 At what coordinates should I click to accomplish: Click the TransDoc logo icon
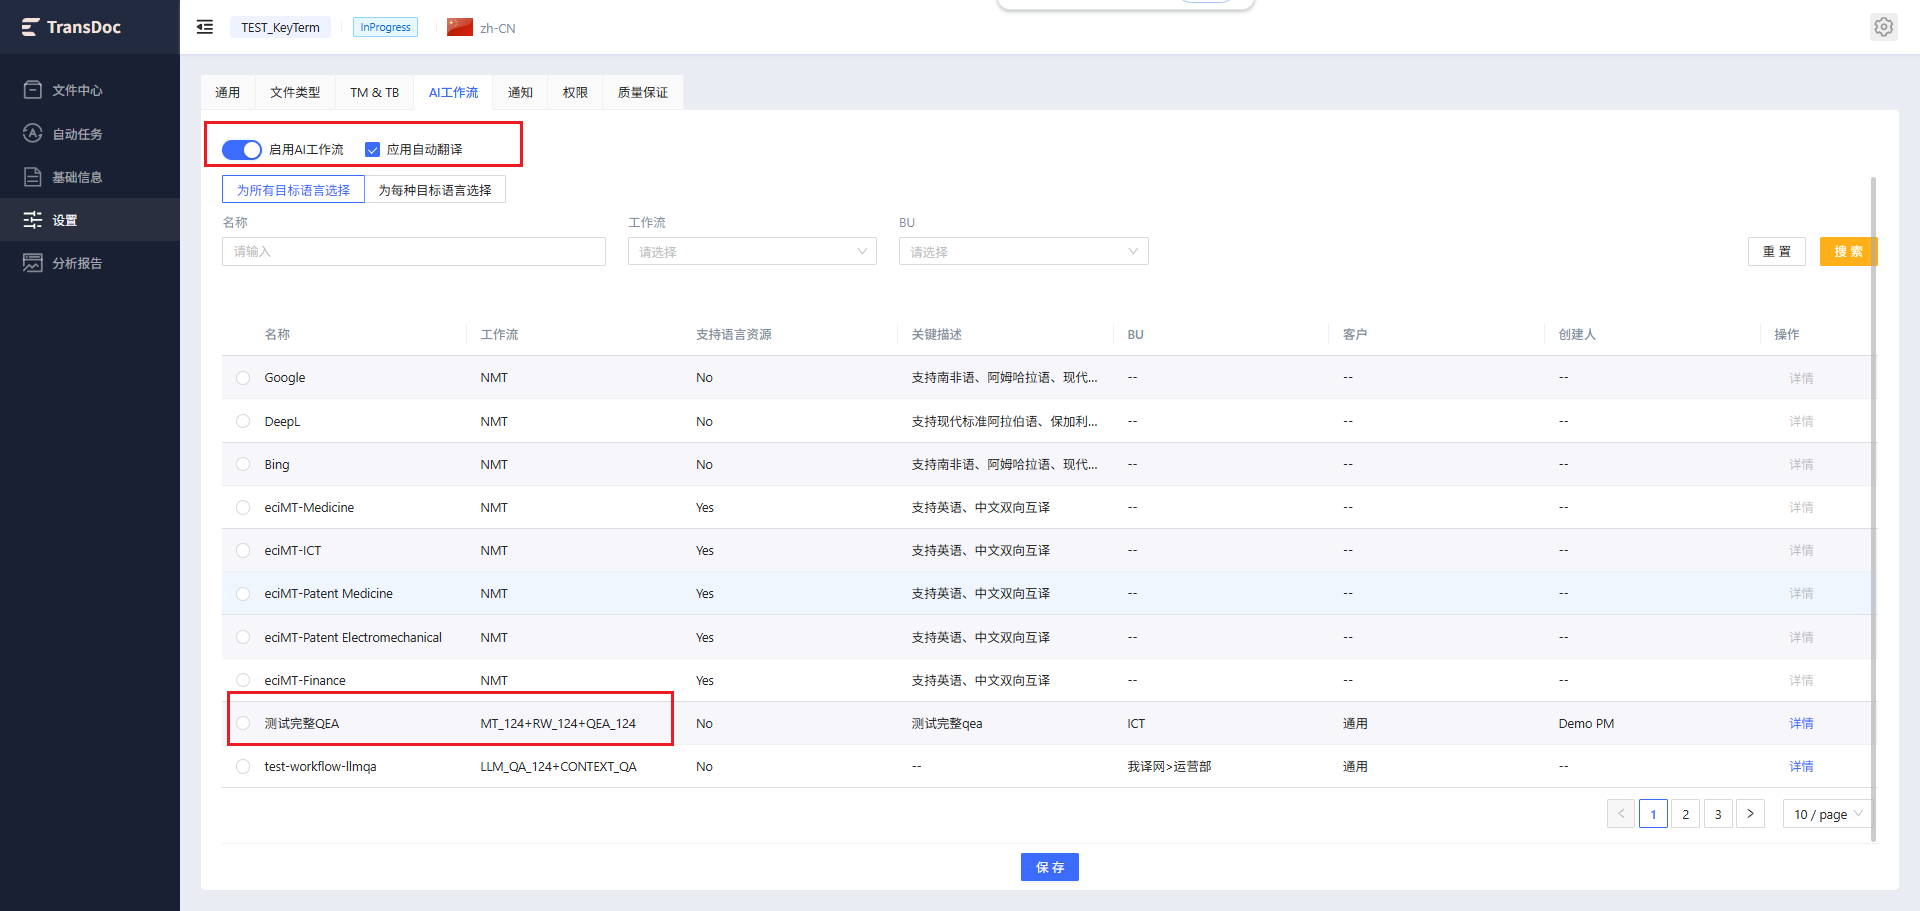(x=30, y=27)
